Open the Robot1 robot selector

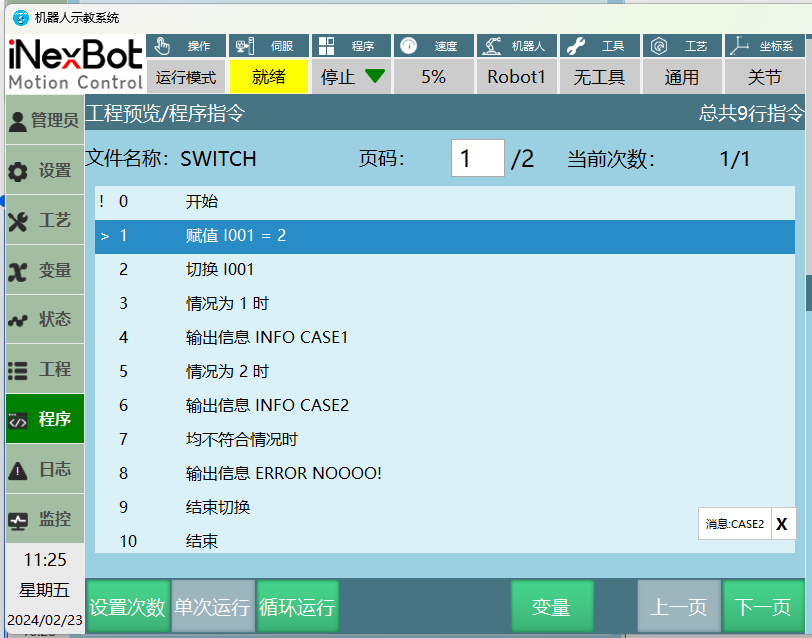click(516, 77)
